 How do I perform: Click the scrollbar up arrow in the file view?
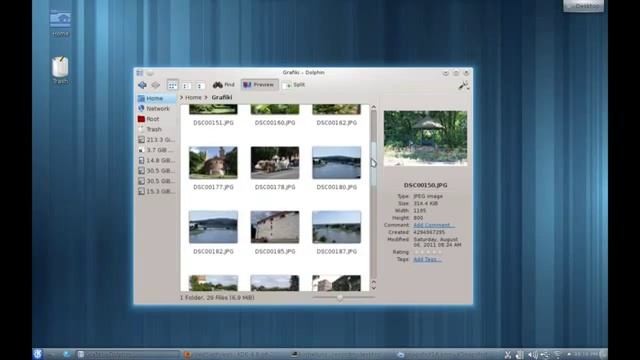373,107
